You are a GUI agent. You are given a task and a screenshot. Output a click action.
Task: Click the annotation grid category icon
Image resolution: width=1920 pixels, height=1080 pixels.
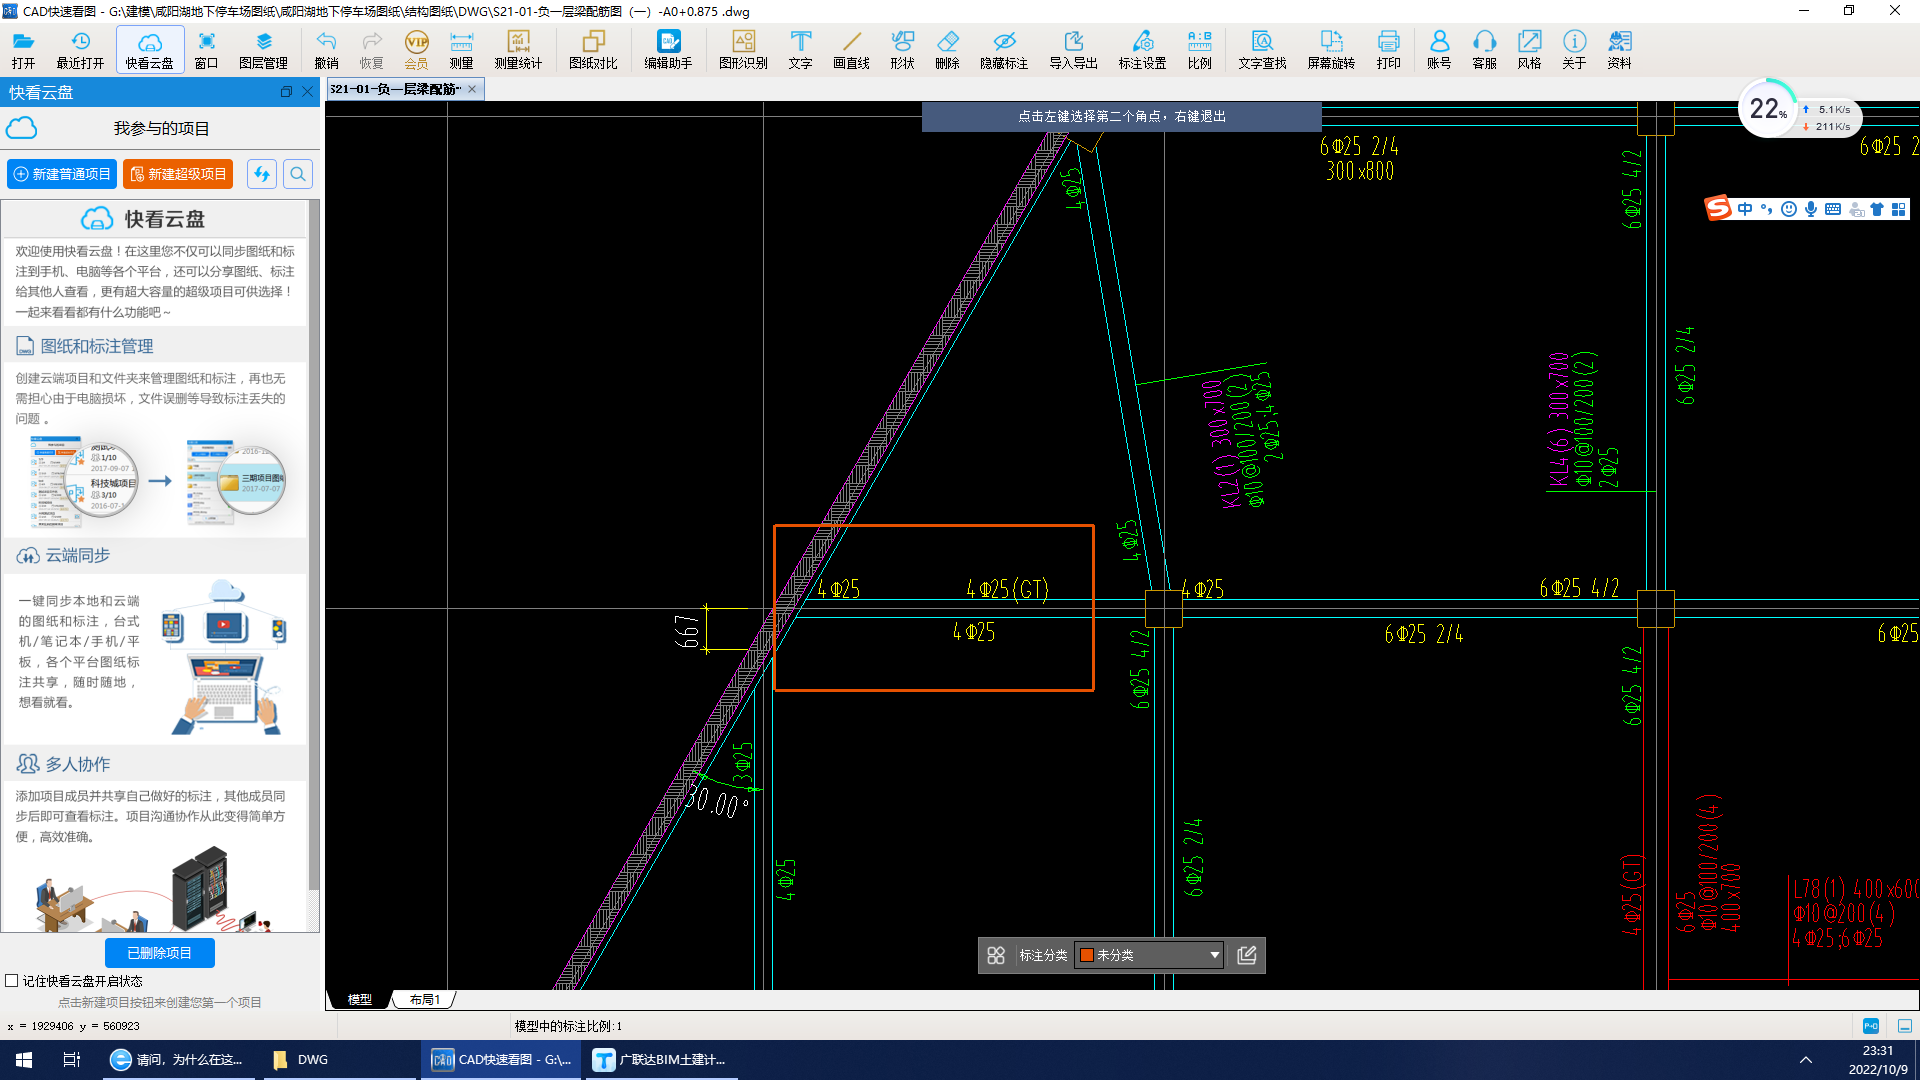click(x=996, y=955)
